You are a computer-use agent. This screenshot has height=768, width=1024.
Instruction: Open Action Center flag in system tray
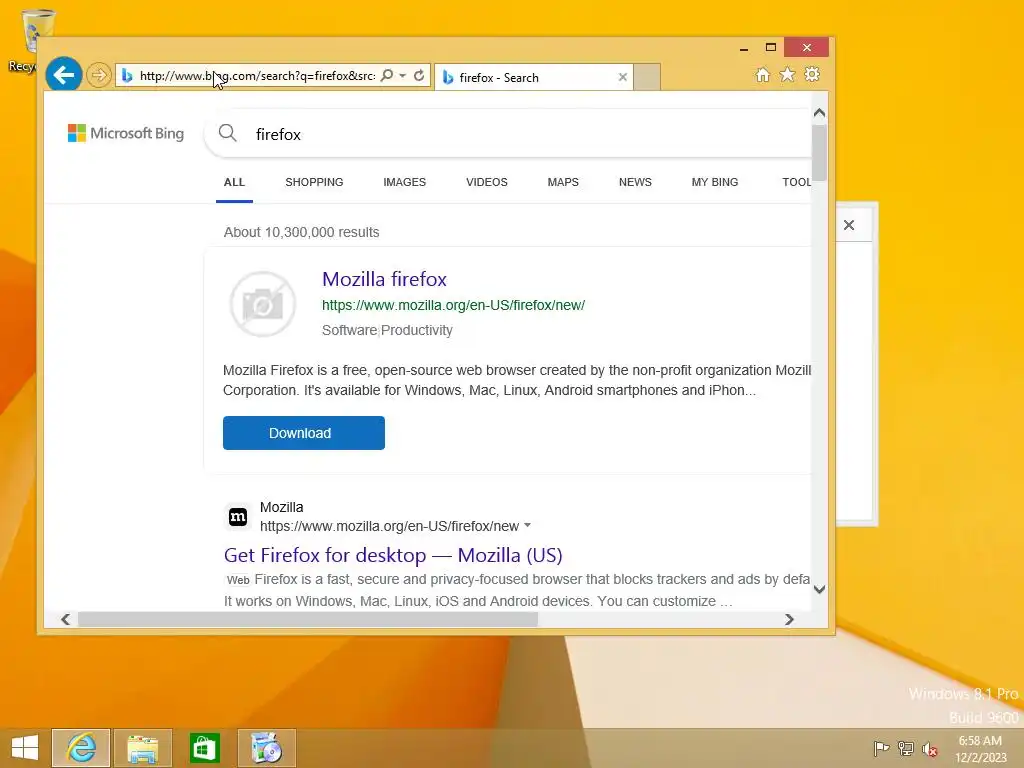pos(881,748)
